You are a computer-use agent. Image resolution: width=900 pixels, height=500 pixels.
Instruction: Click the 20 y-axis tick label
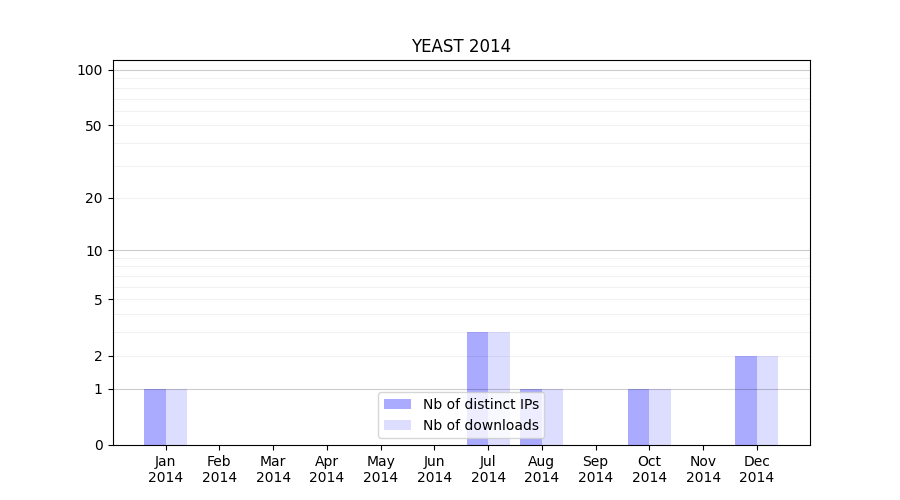pos(94,198)
